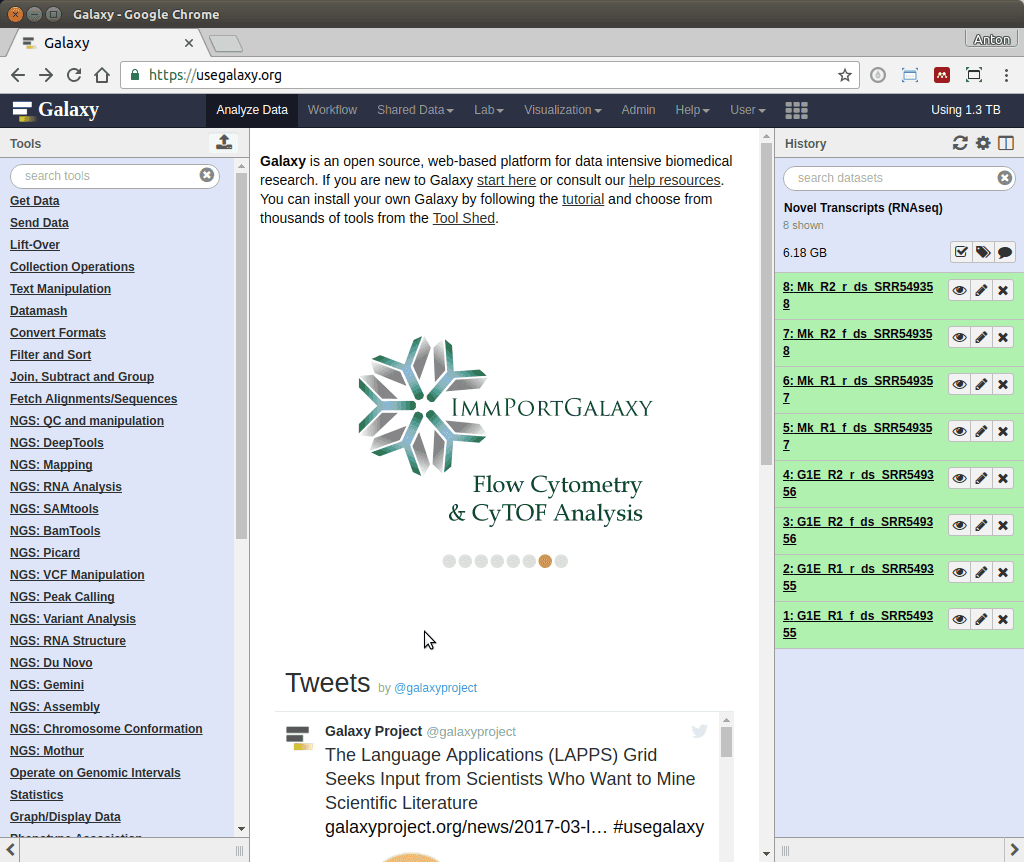
Task: View dataset 4 G1E_R2_r using eye icon
Action: tap(959, 478)
